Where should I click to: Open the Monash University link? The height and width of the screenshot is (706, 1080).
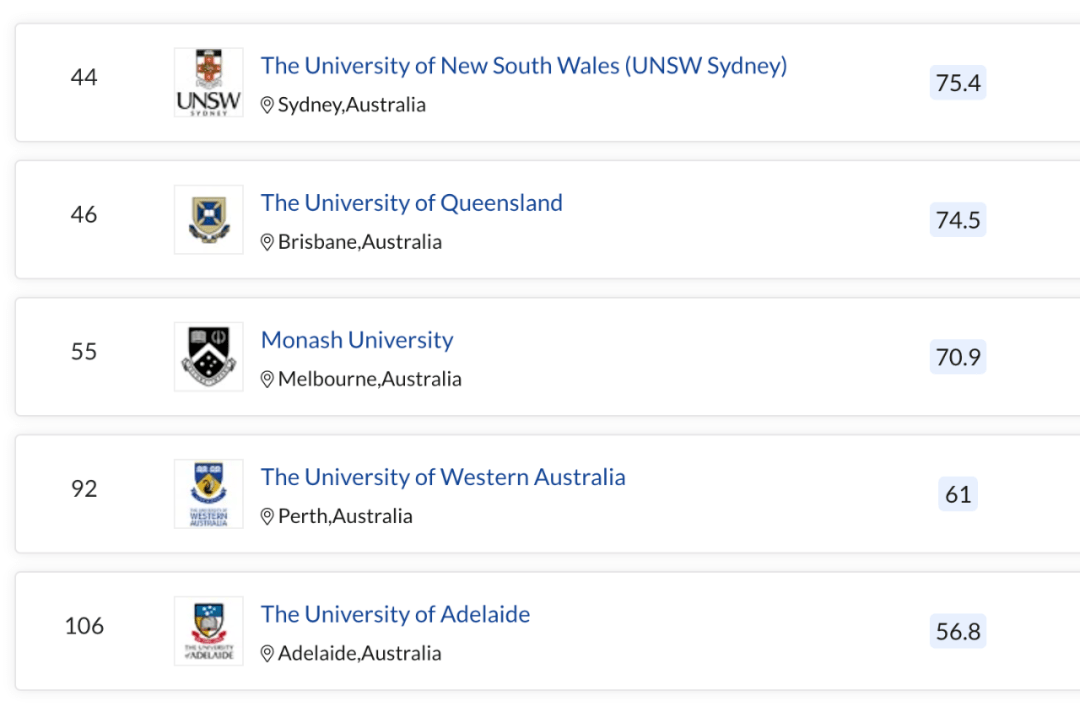pyautogui.click(x=357, y=340)
